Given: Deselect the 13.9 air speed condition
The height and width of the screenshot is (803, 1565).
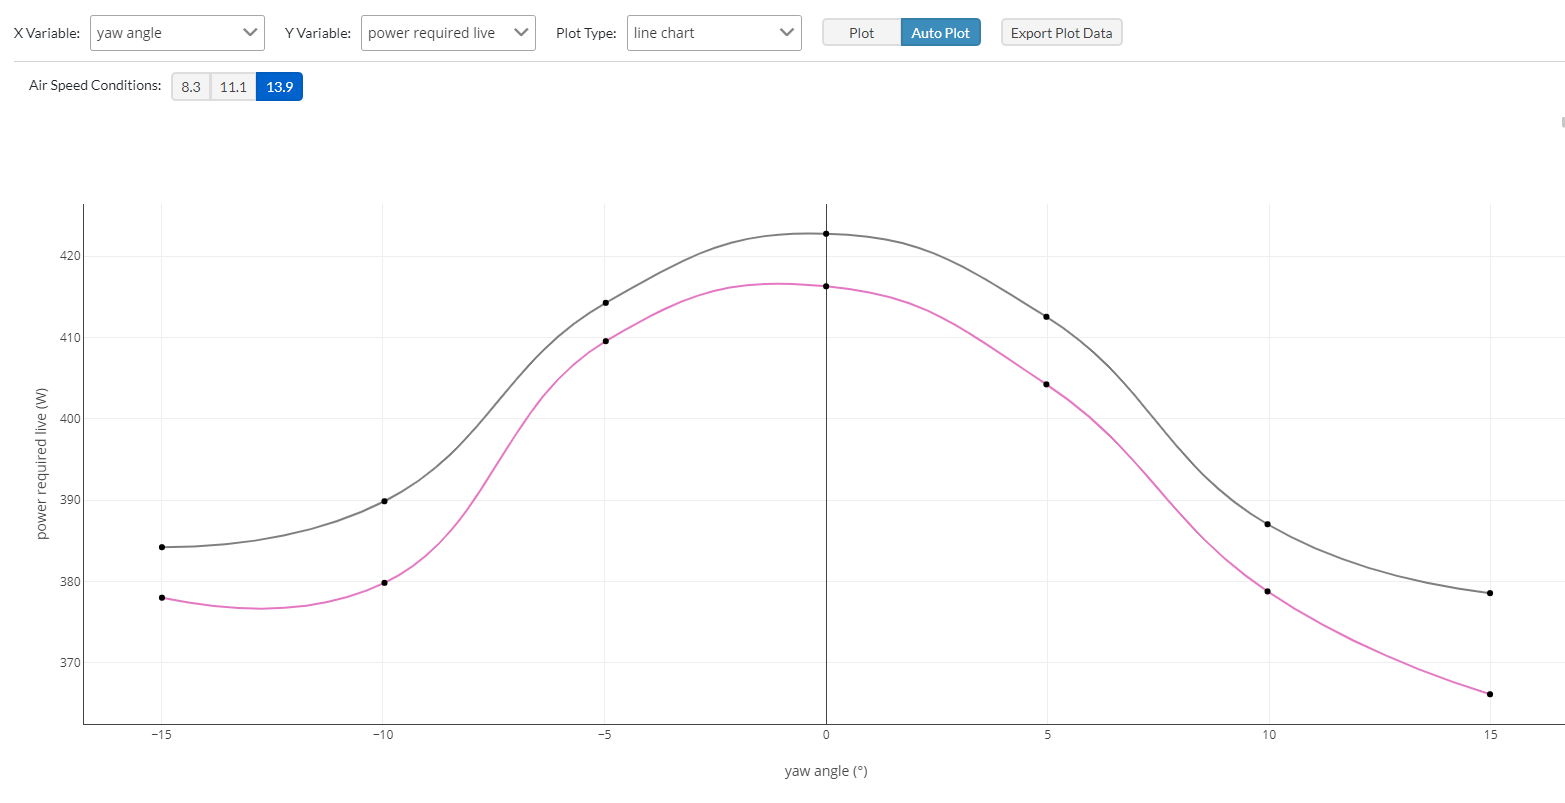Looking at the screenshot, I should 279,87.
